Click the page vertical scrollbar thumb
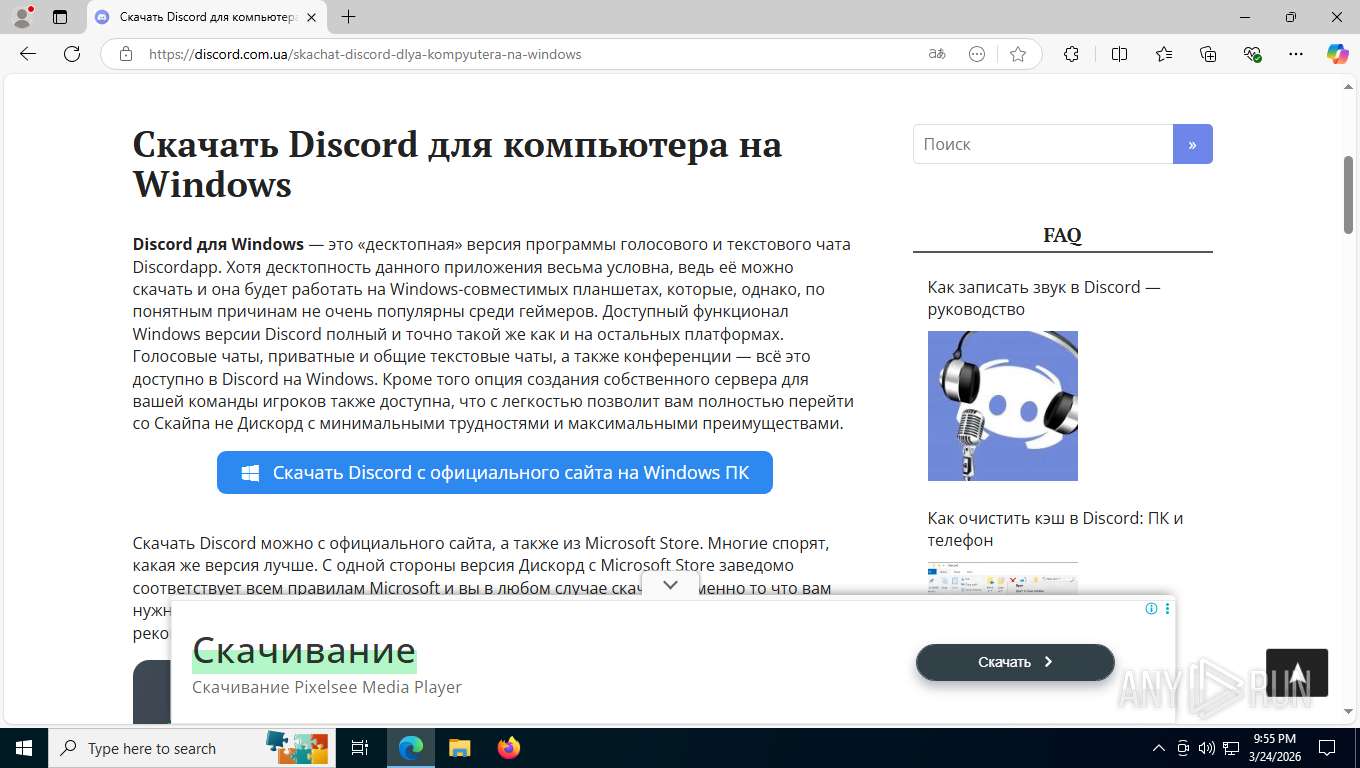This screenshot has height=768, width=1360. [x=1348, y=195]
